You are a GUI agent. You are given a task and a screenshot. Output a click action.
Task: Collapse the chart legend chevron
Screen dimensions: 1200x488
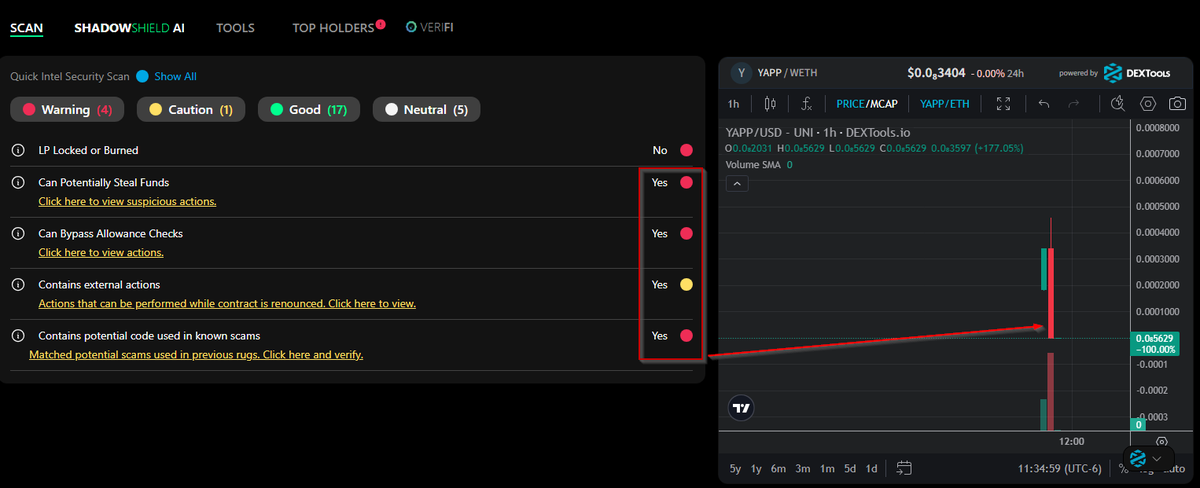(x=735, y=183)
